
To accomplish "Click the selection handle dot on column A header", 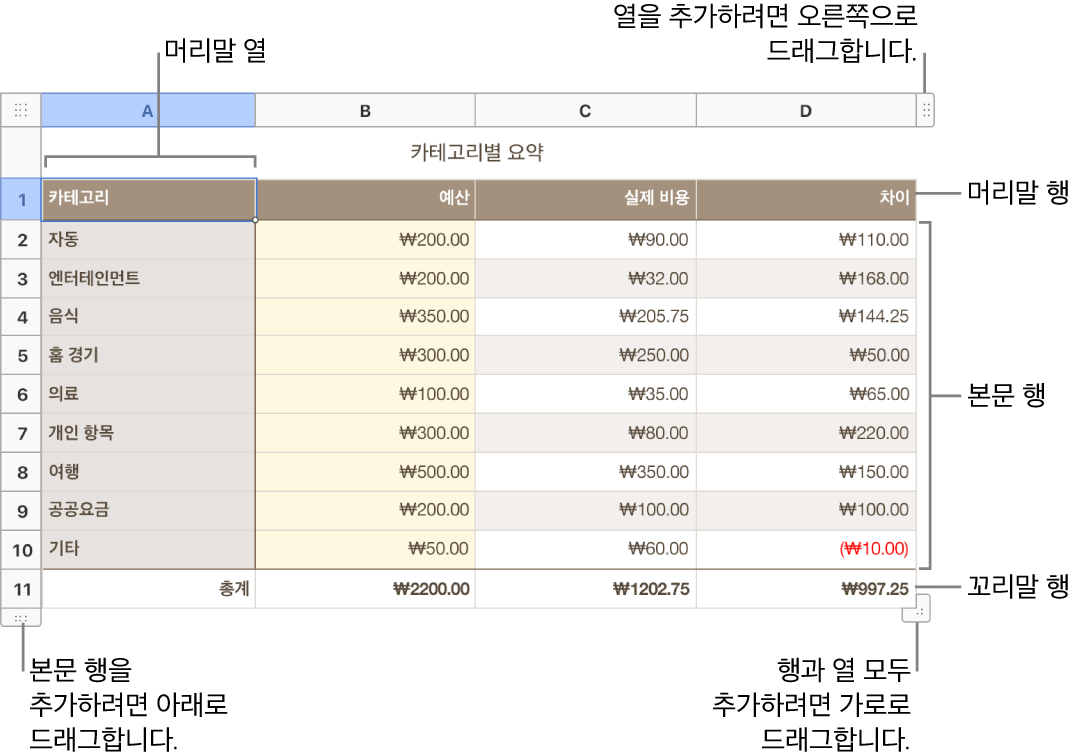I will pos(255,219).
